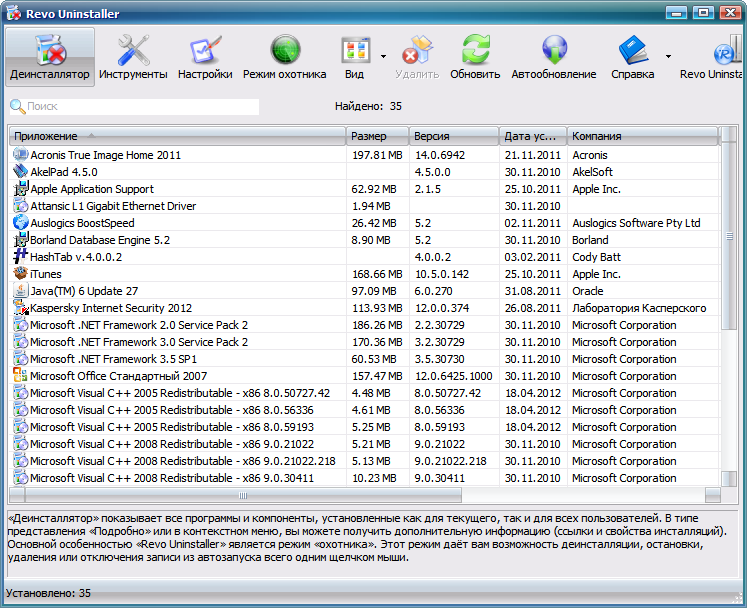Click the greyed Удалить icon
Screen dimensions: 747x608
(x=417, y=50)
